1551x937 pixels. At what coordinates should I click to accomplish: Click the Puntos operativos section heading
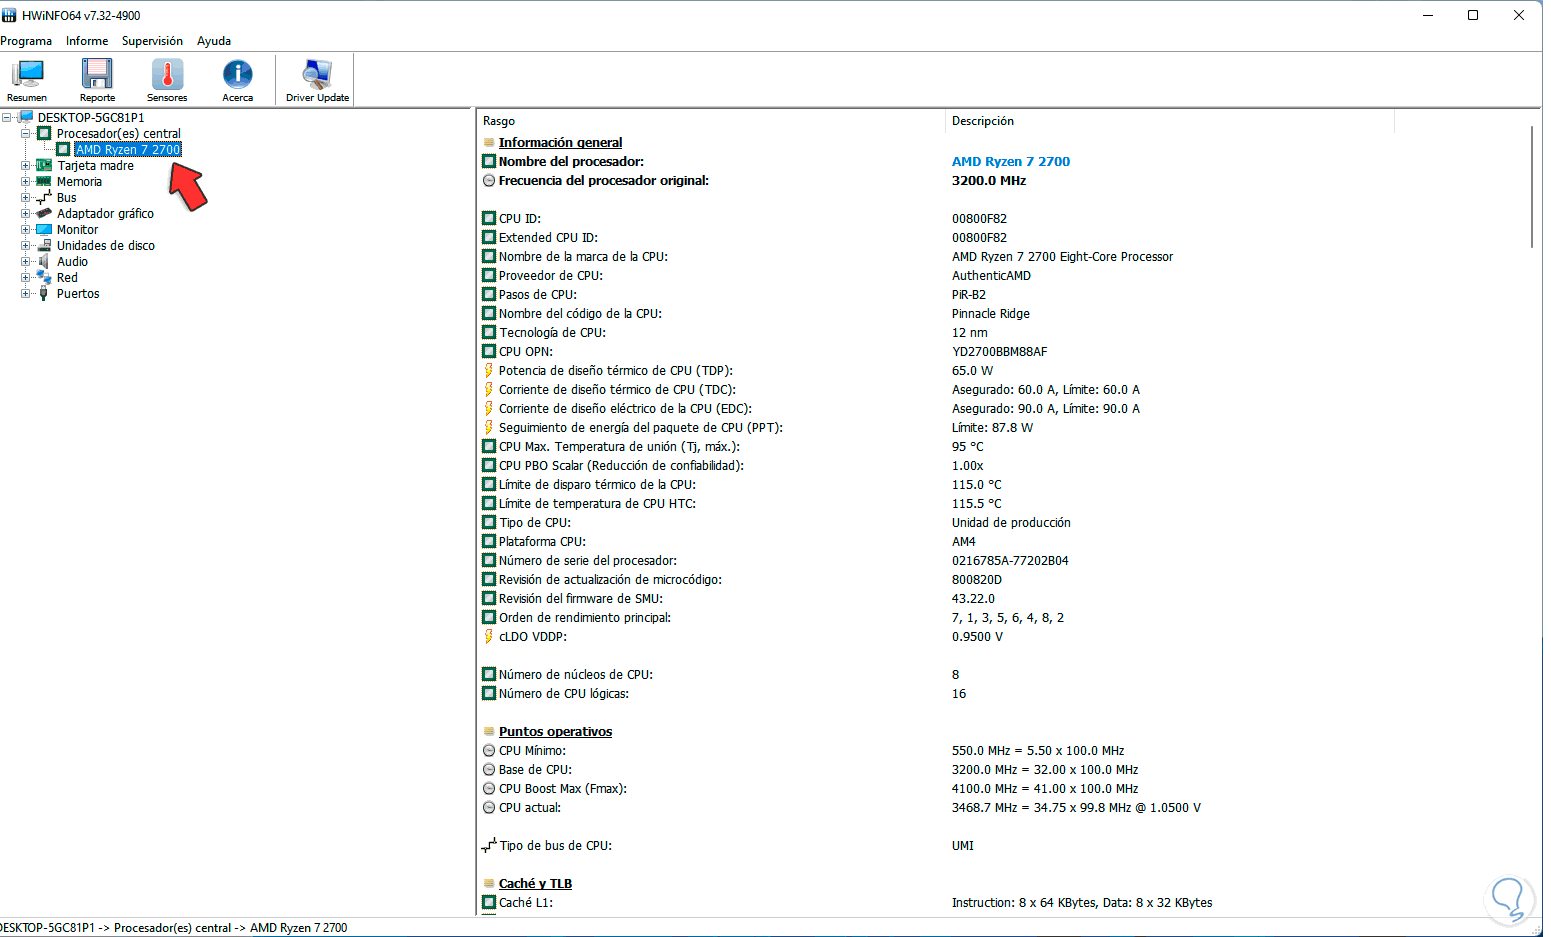tap(555, 731)
